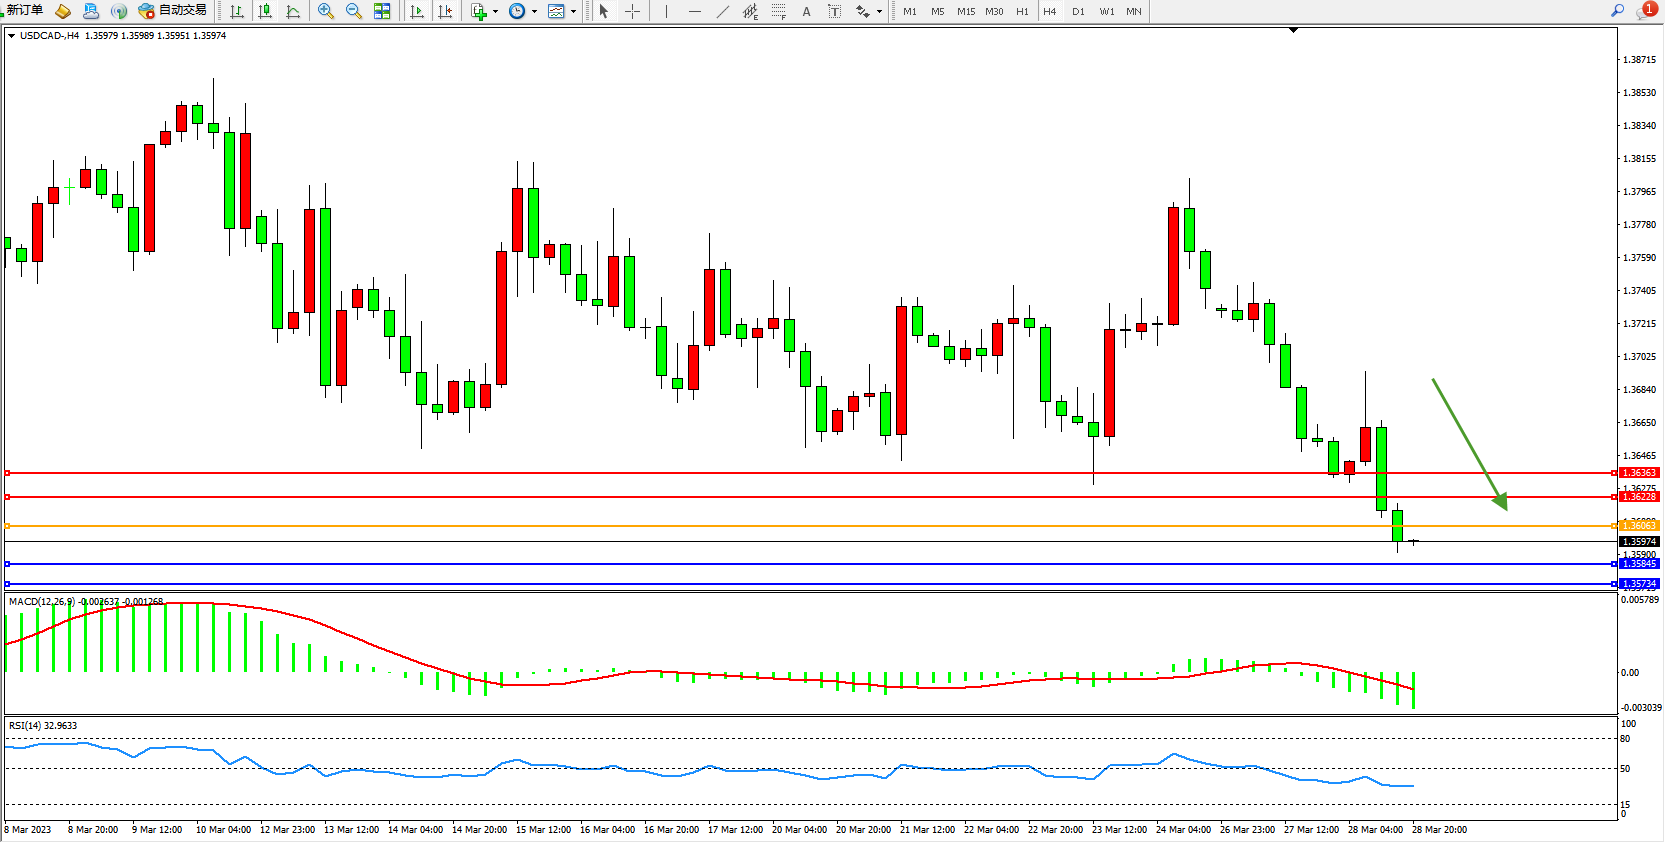Click the zoom out magnifier icon
Viewport: 1665px width, 843px height.
tap(353, 11)
